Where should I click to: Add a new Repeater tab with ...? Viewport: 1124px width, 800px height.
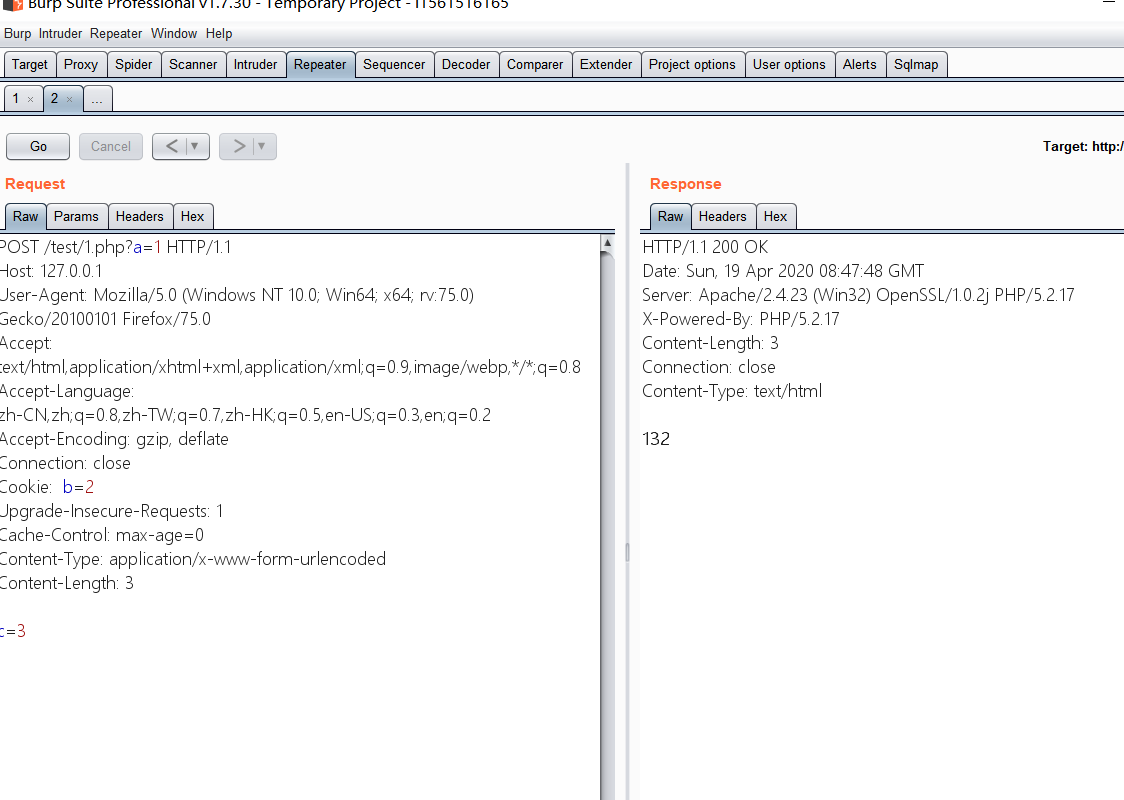coord(97,99)
